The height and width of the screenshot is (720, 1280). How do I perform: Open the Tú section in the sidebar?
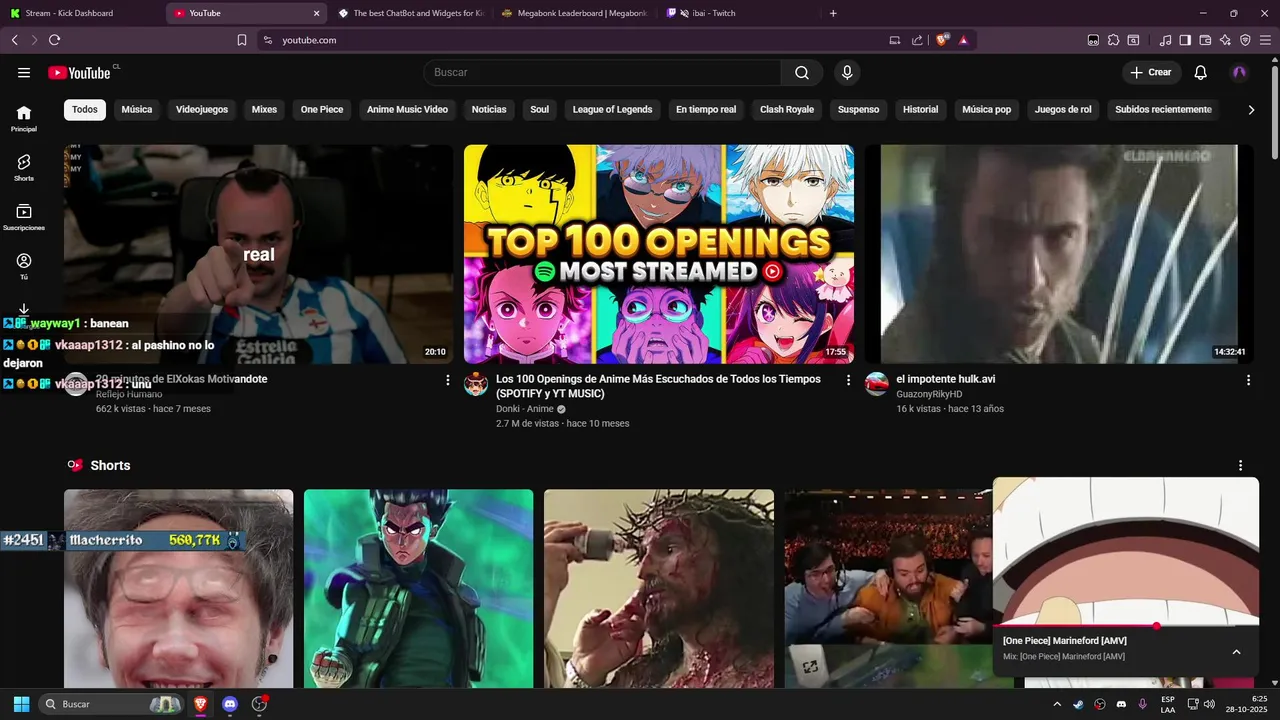pyautogui.click(x=24, y=267)
